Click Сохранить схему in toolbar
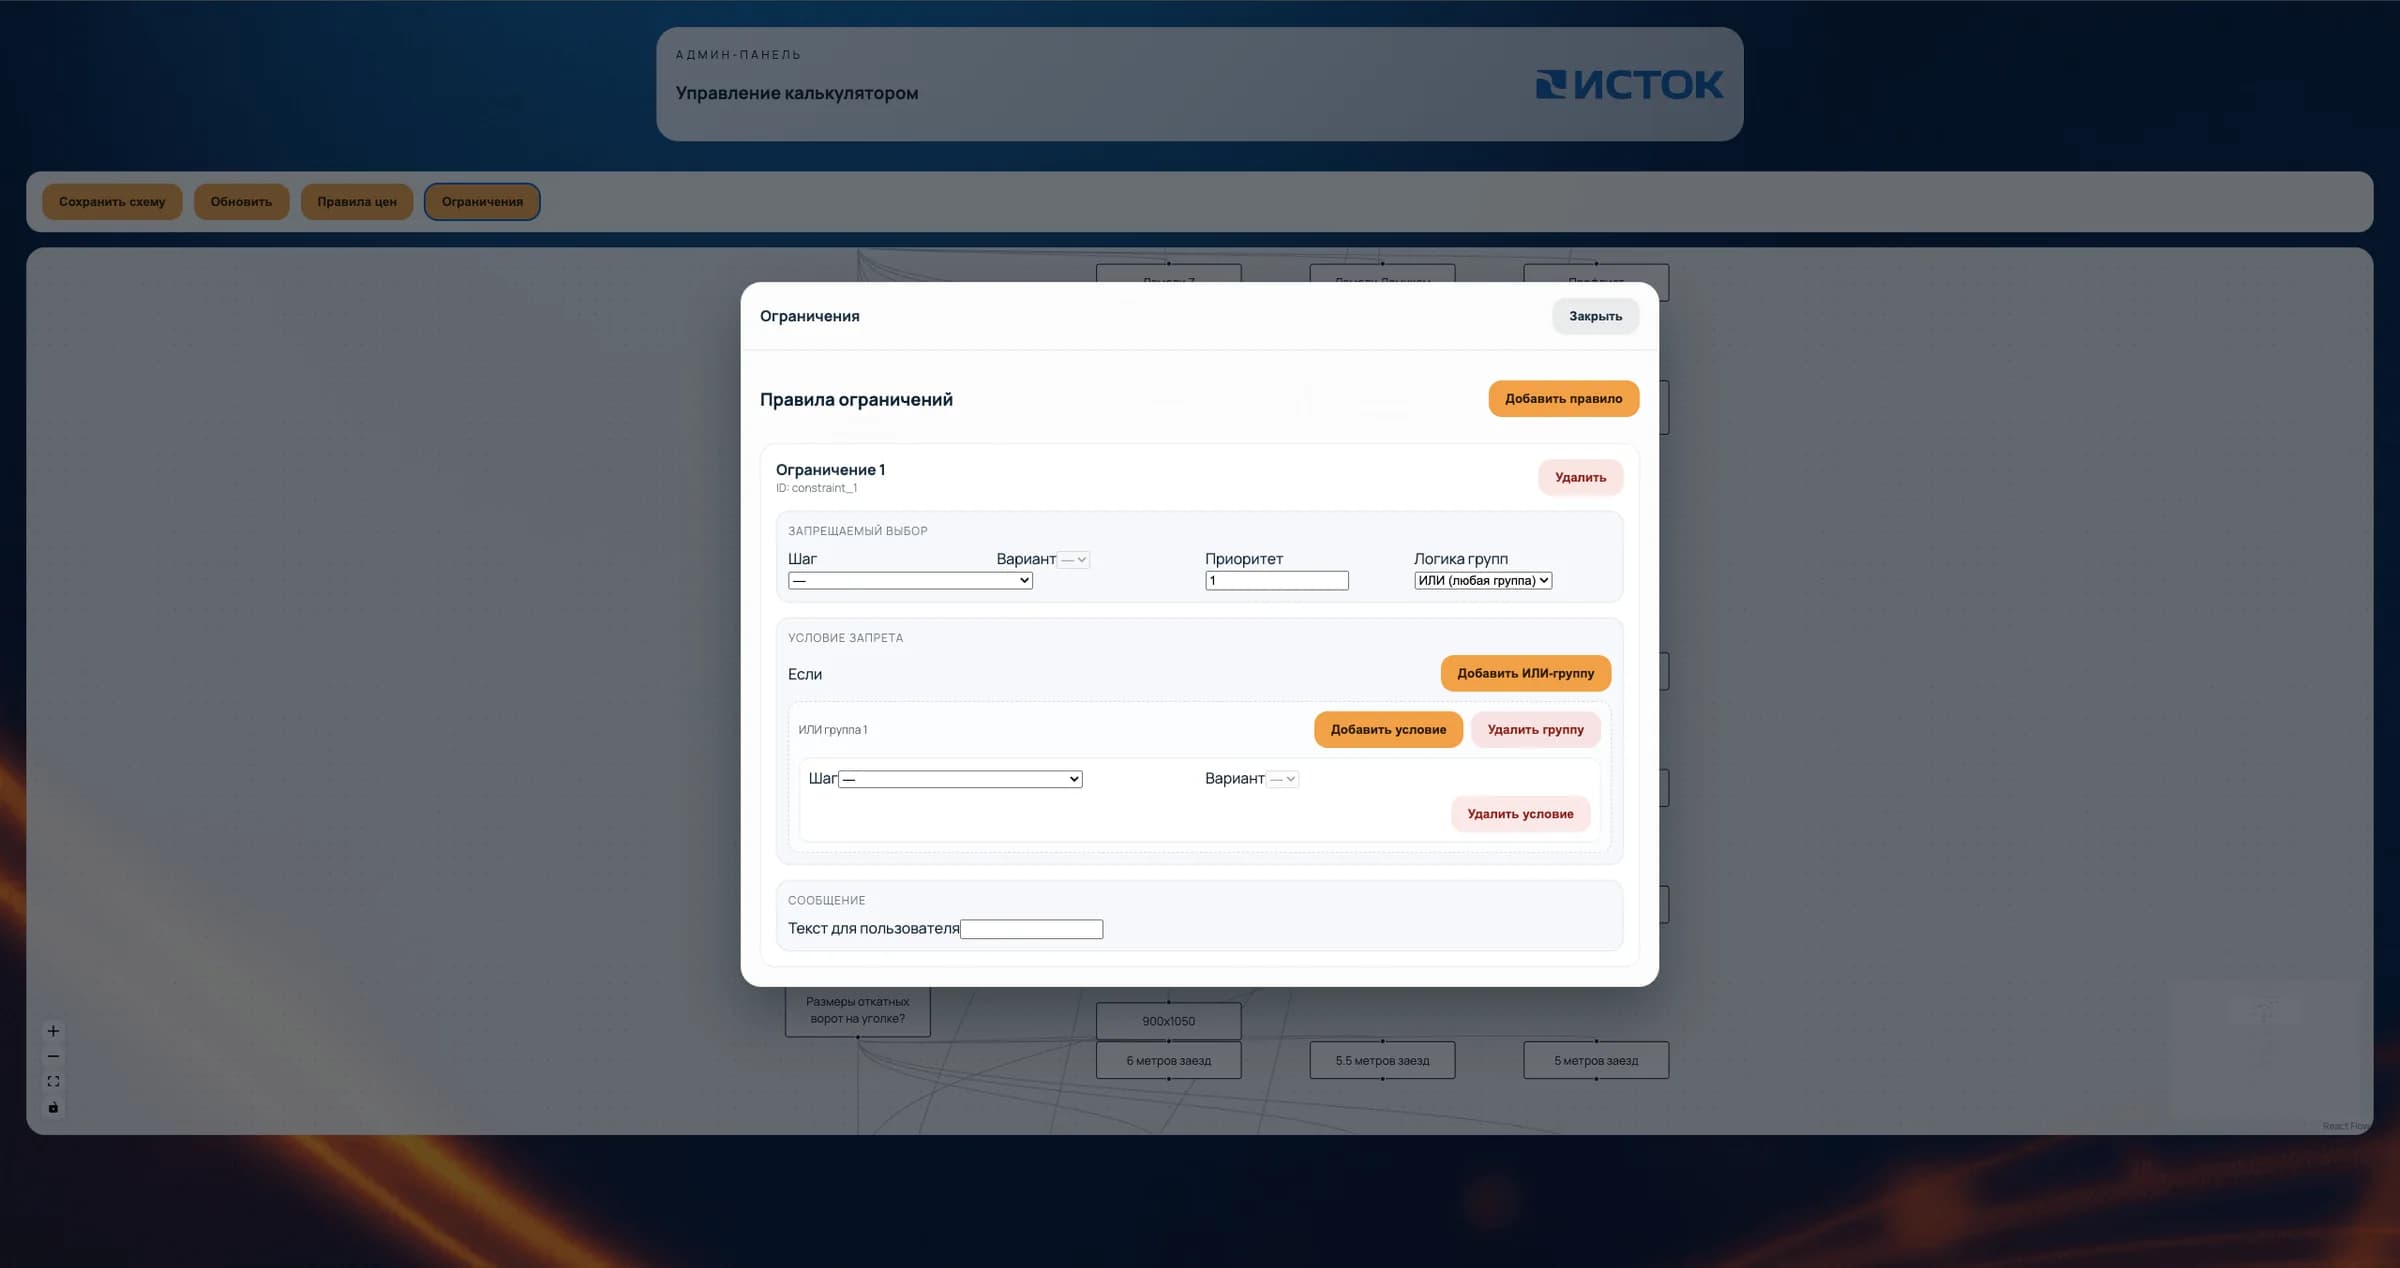Viewport: 2400px width, 1268px height. click(x=112, y=202)
